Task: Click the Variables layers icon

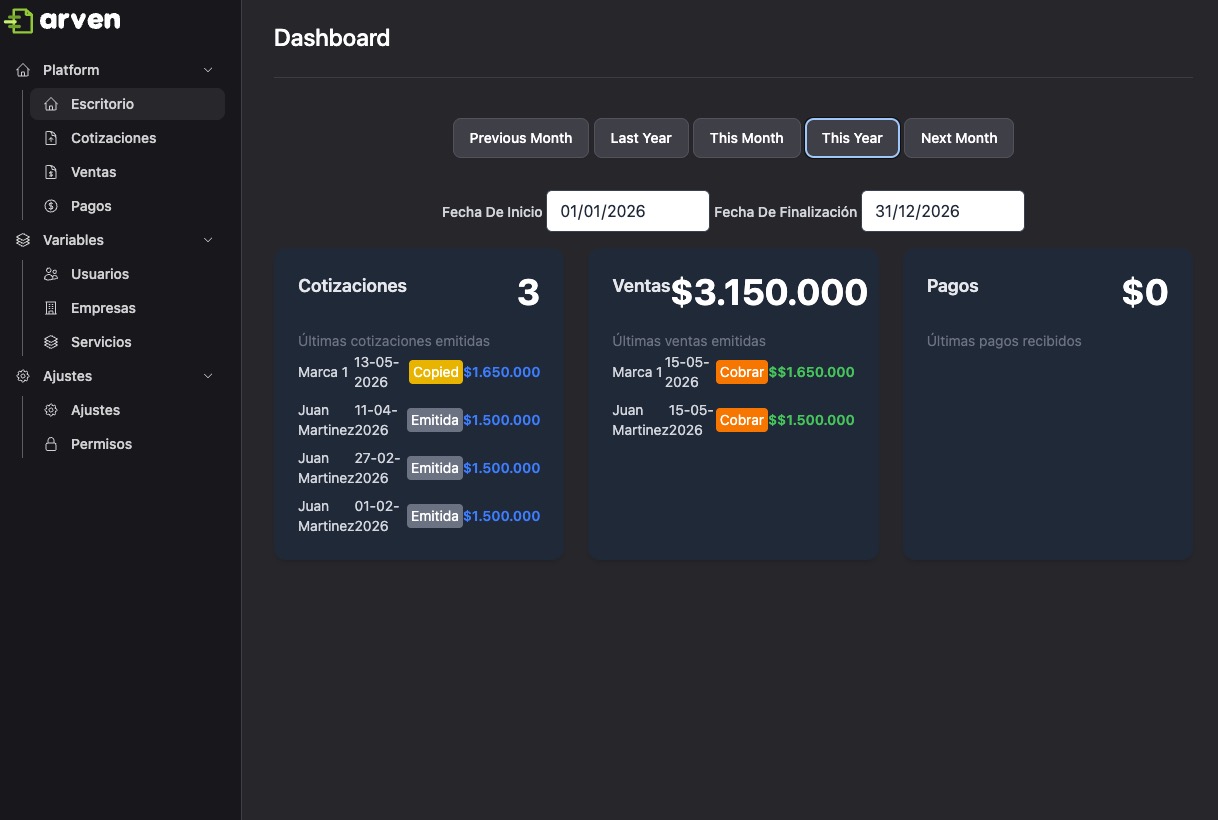Action: [x=23, y=240]
